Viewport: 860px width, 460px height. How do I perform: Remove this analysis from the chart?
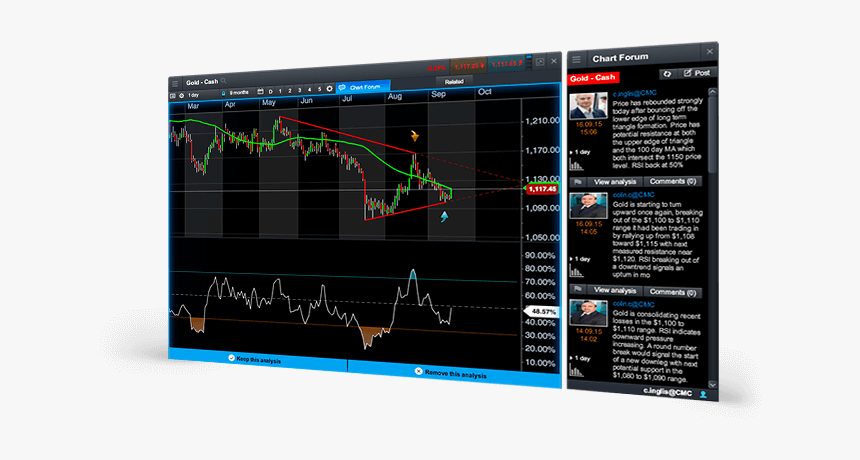pos(453,373)
